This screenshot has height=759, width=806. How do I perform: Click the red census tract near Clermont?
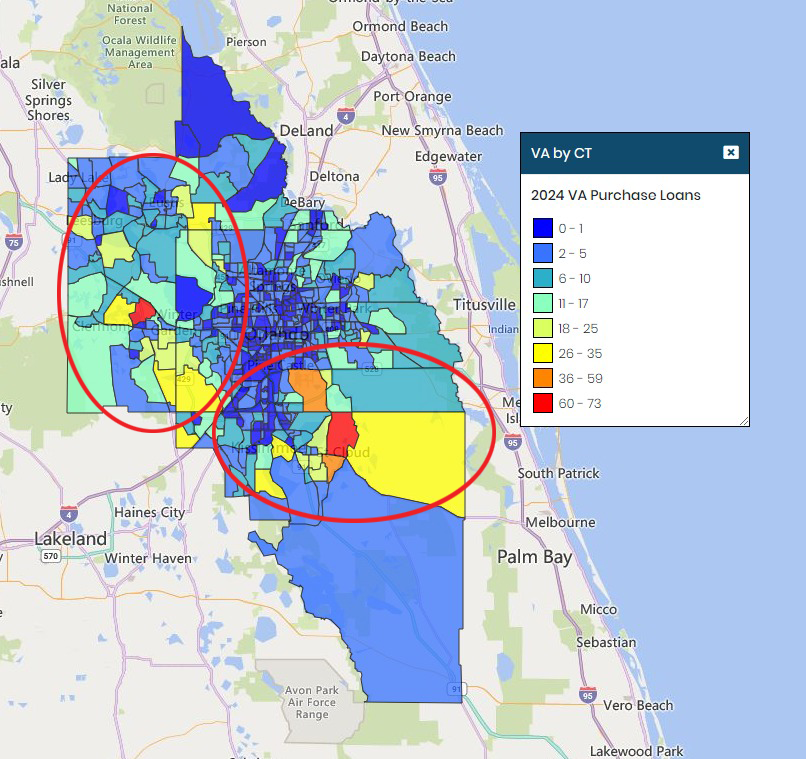(141, 311)
